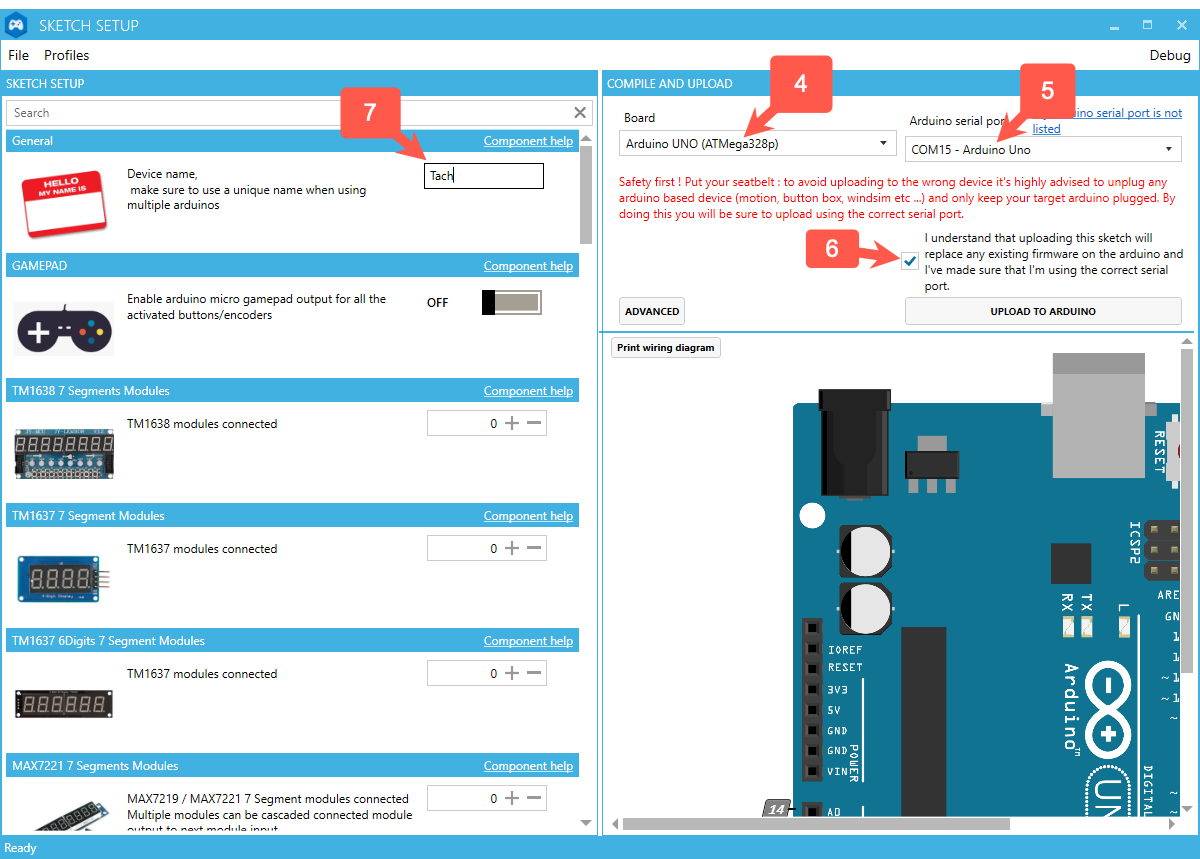Click the "TM1637 6Digits 7 Segment Modules" header

108,641
